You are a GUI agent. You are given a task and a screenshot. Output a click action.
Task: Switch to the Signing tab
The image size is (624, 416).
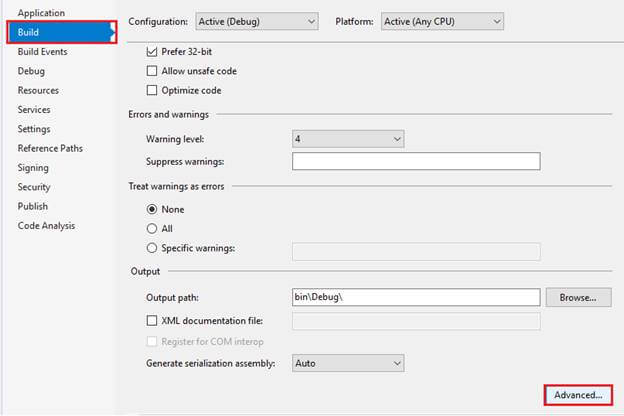(x=33, y=168)
